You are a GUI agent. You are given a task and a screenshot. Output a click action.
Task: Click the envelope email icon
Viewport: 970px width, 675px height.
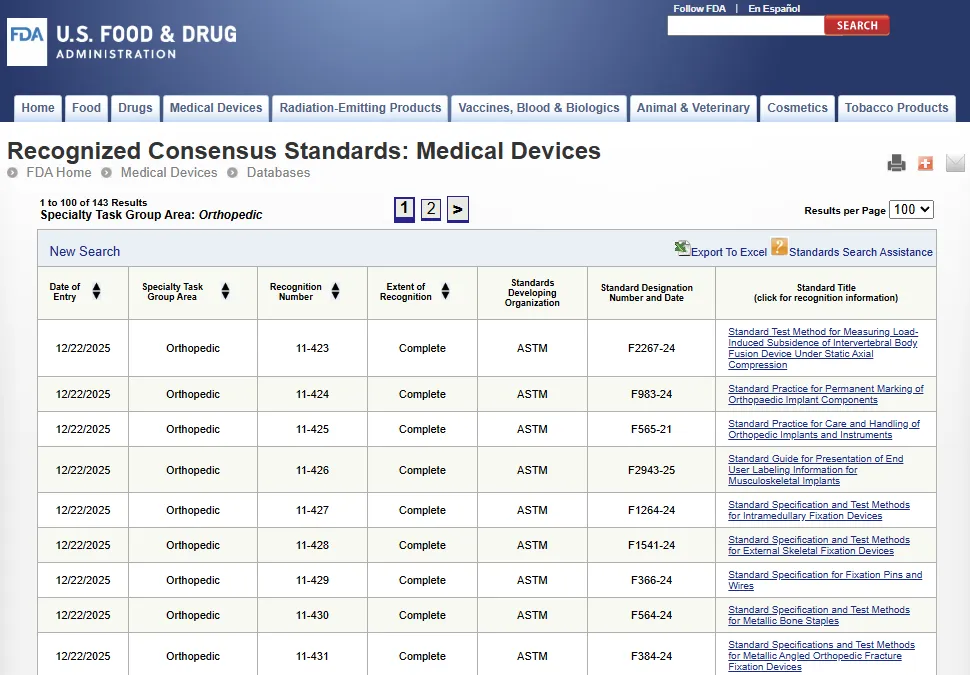click(x=955, y=163)
